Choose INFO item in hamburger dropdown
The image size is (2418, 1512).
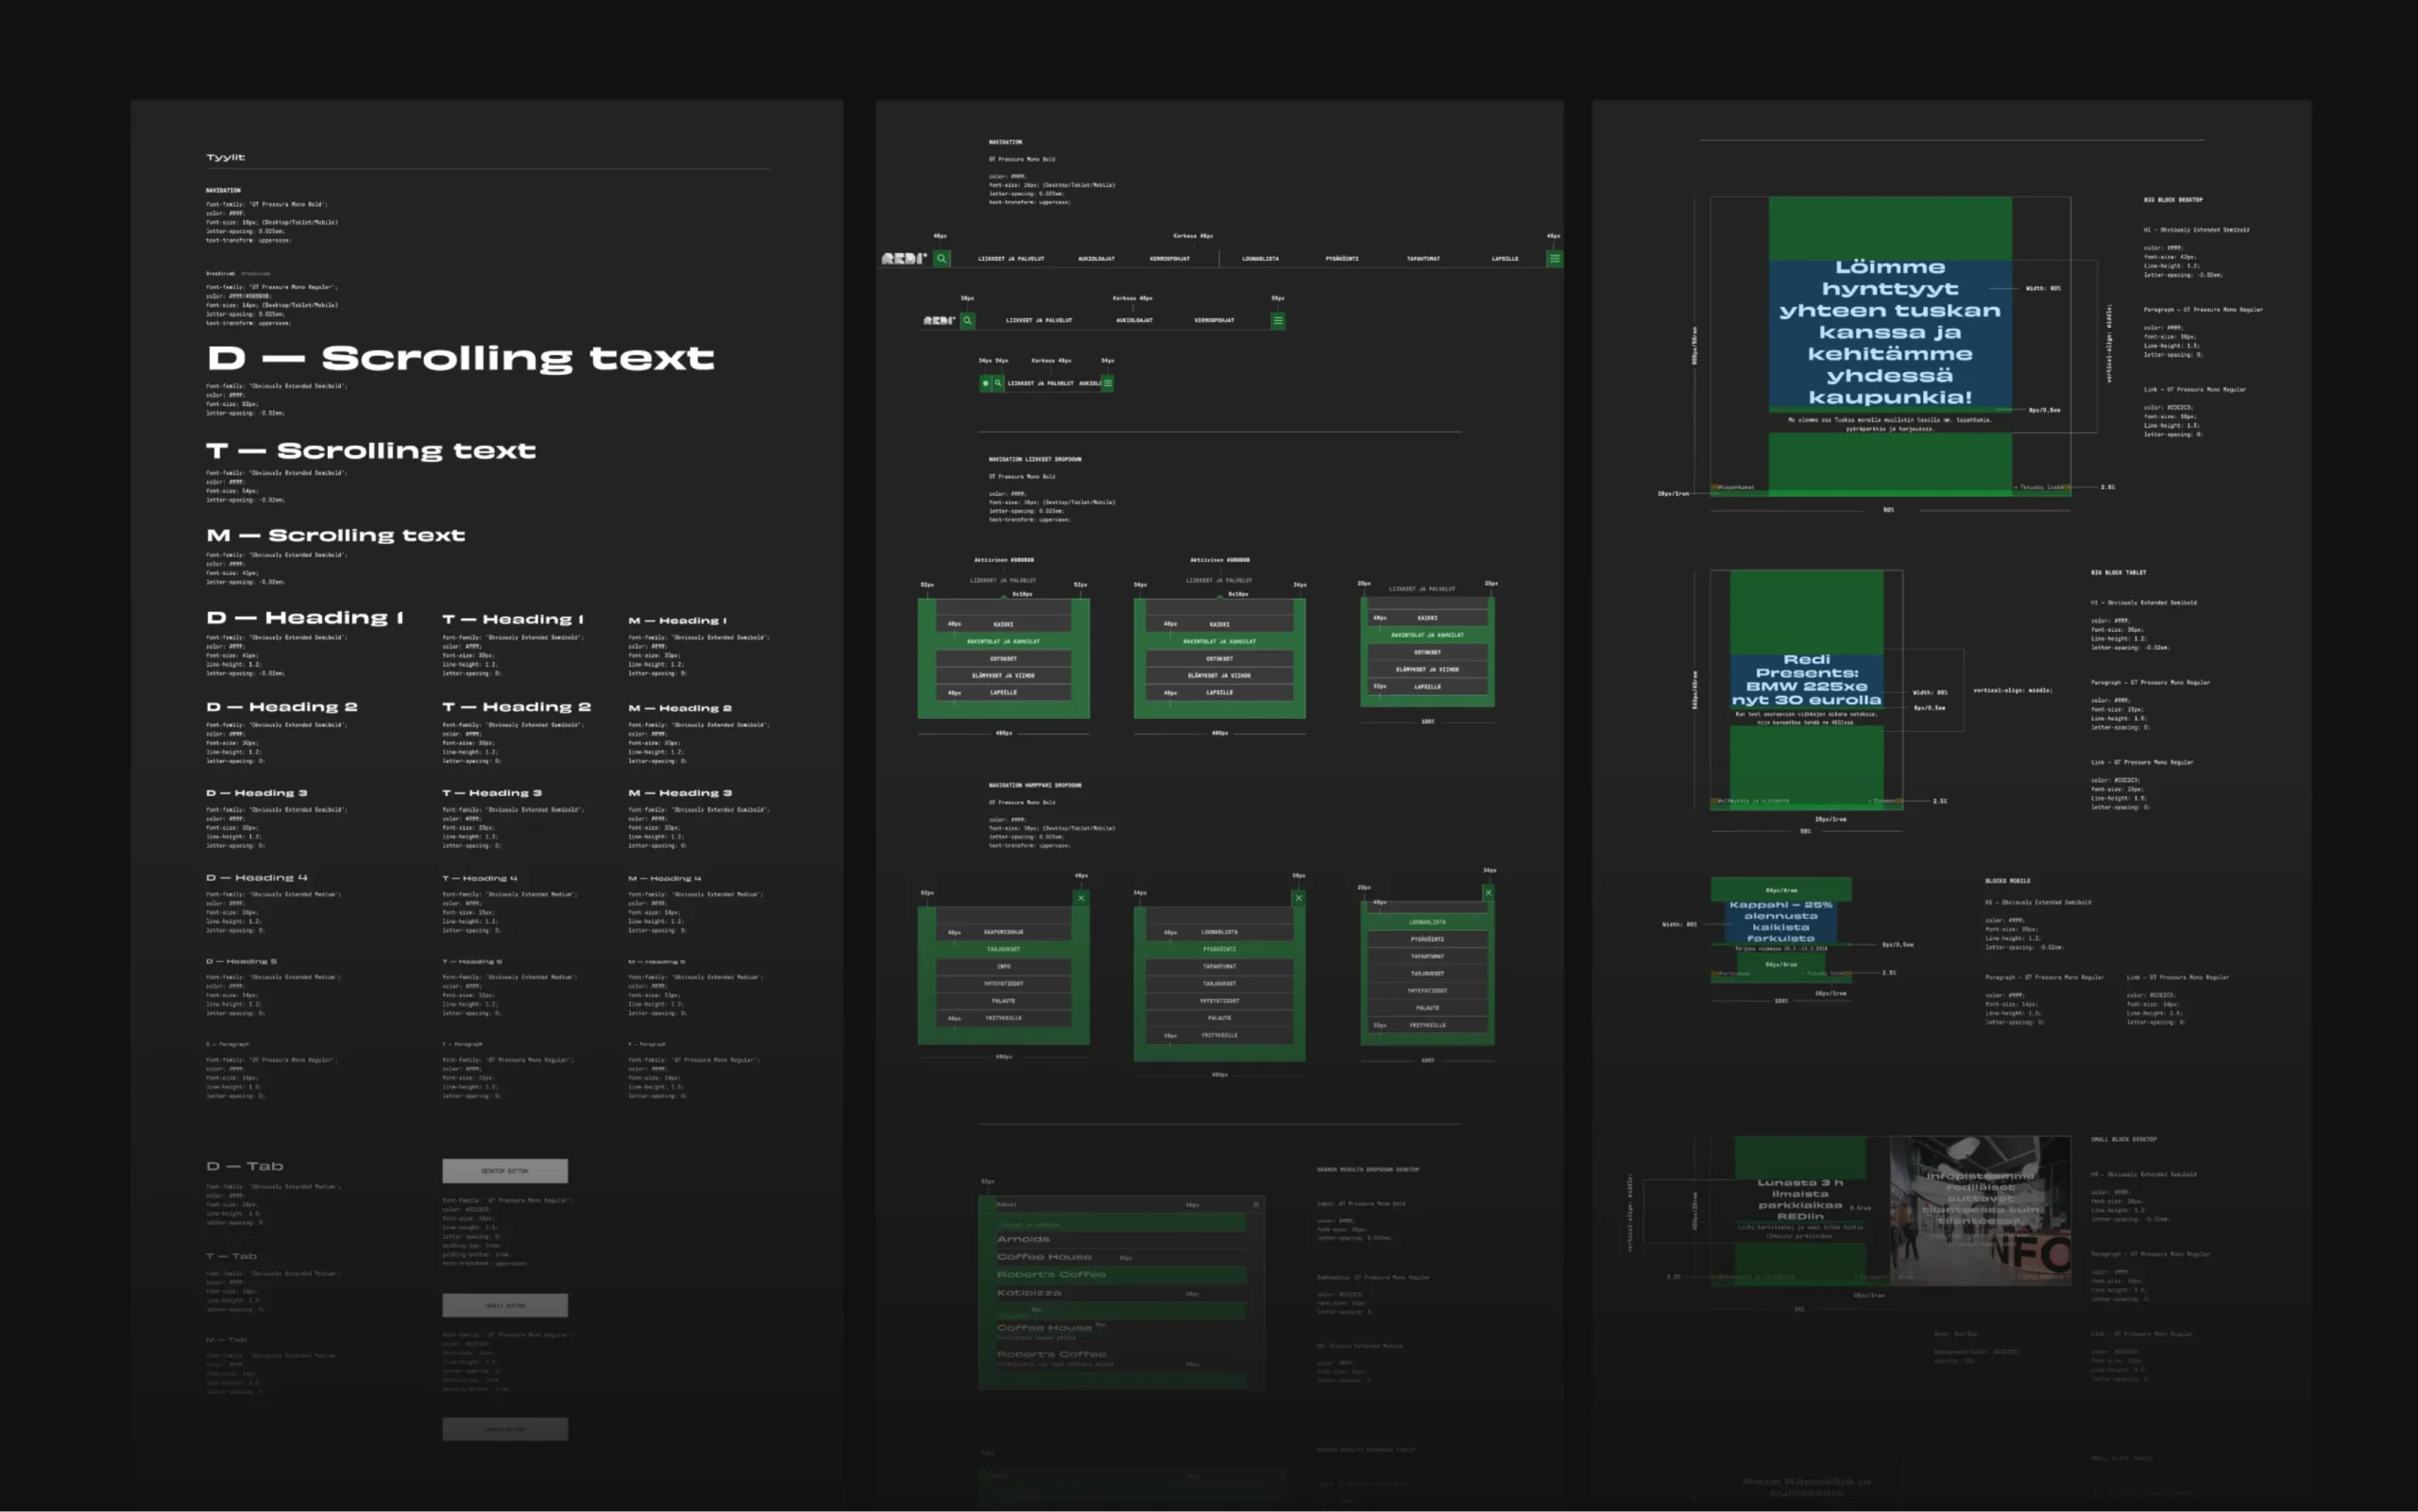coord(1003,966)
